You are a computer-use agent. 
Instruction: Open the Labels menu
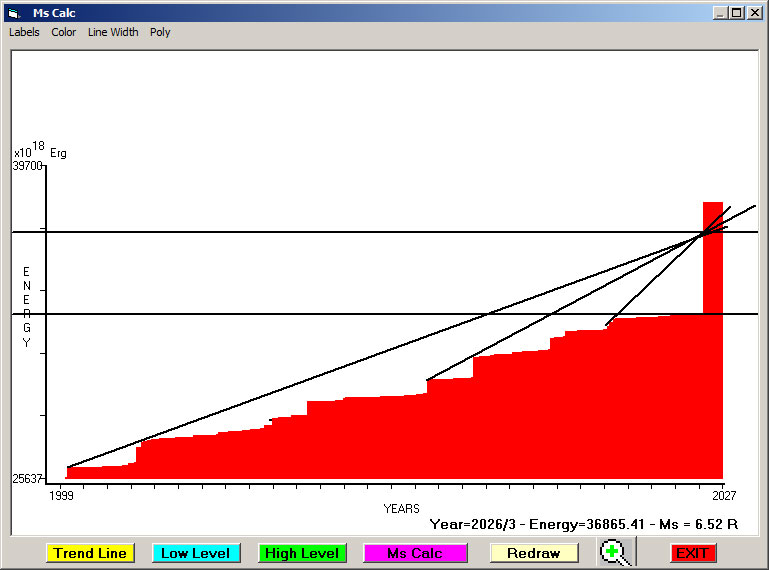(24, 32)
